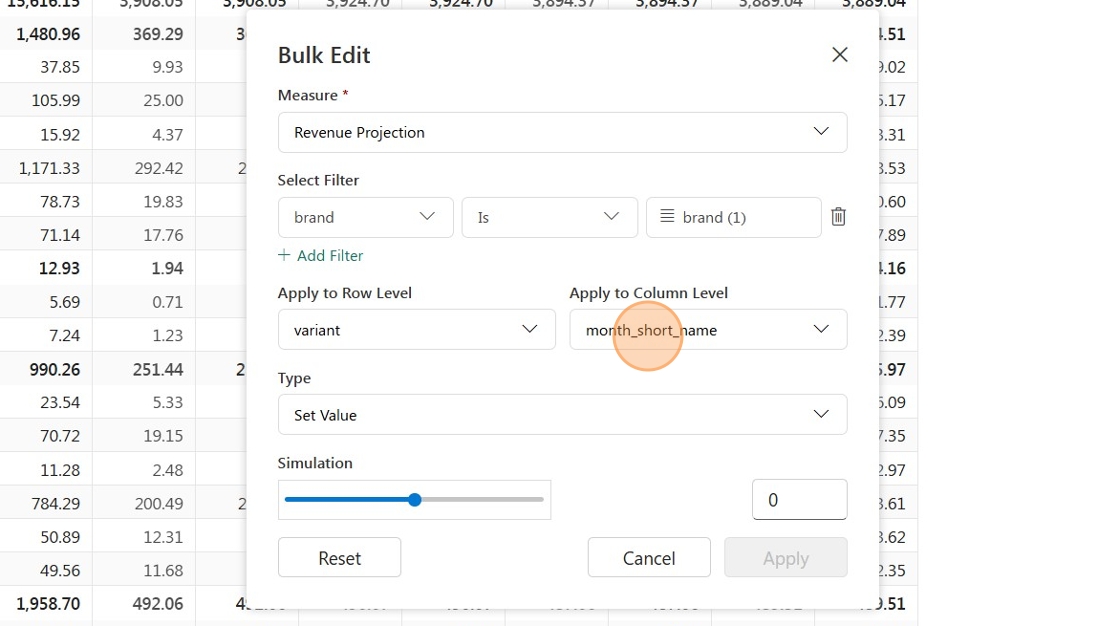1120x626 pixels.
Task: Delete the brand filter with trash icon
Action: [839, 217]
